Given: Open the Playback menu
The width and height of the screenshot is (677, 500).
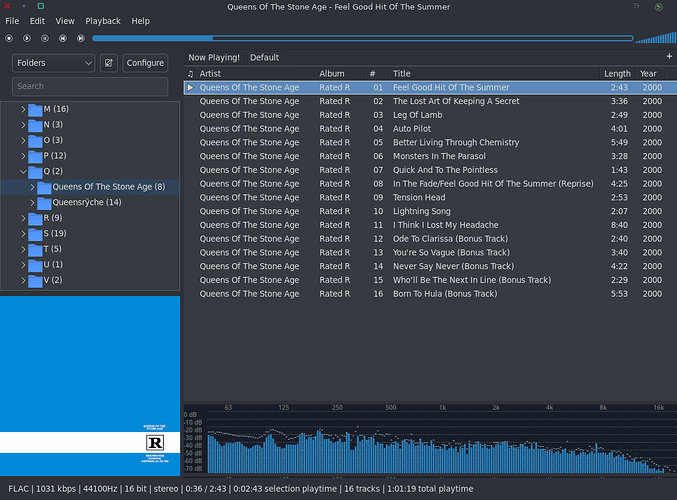Looking at the screenshot, I should 102,21.
